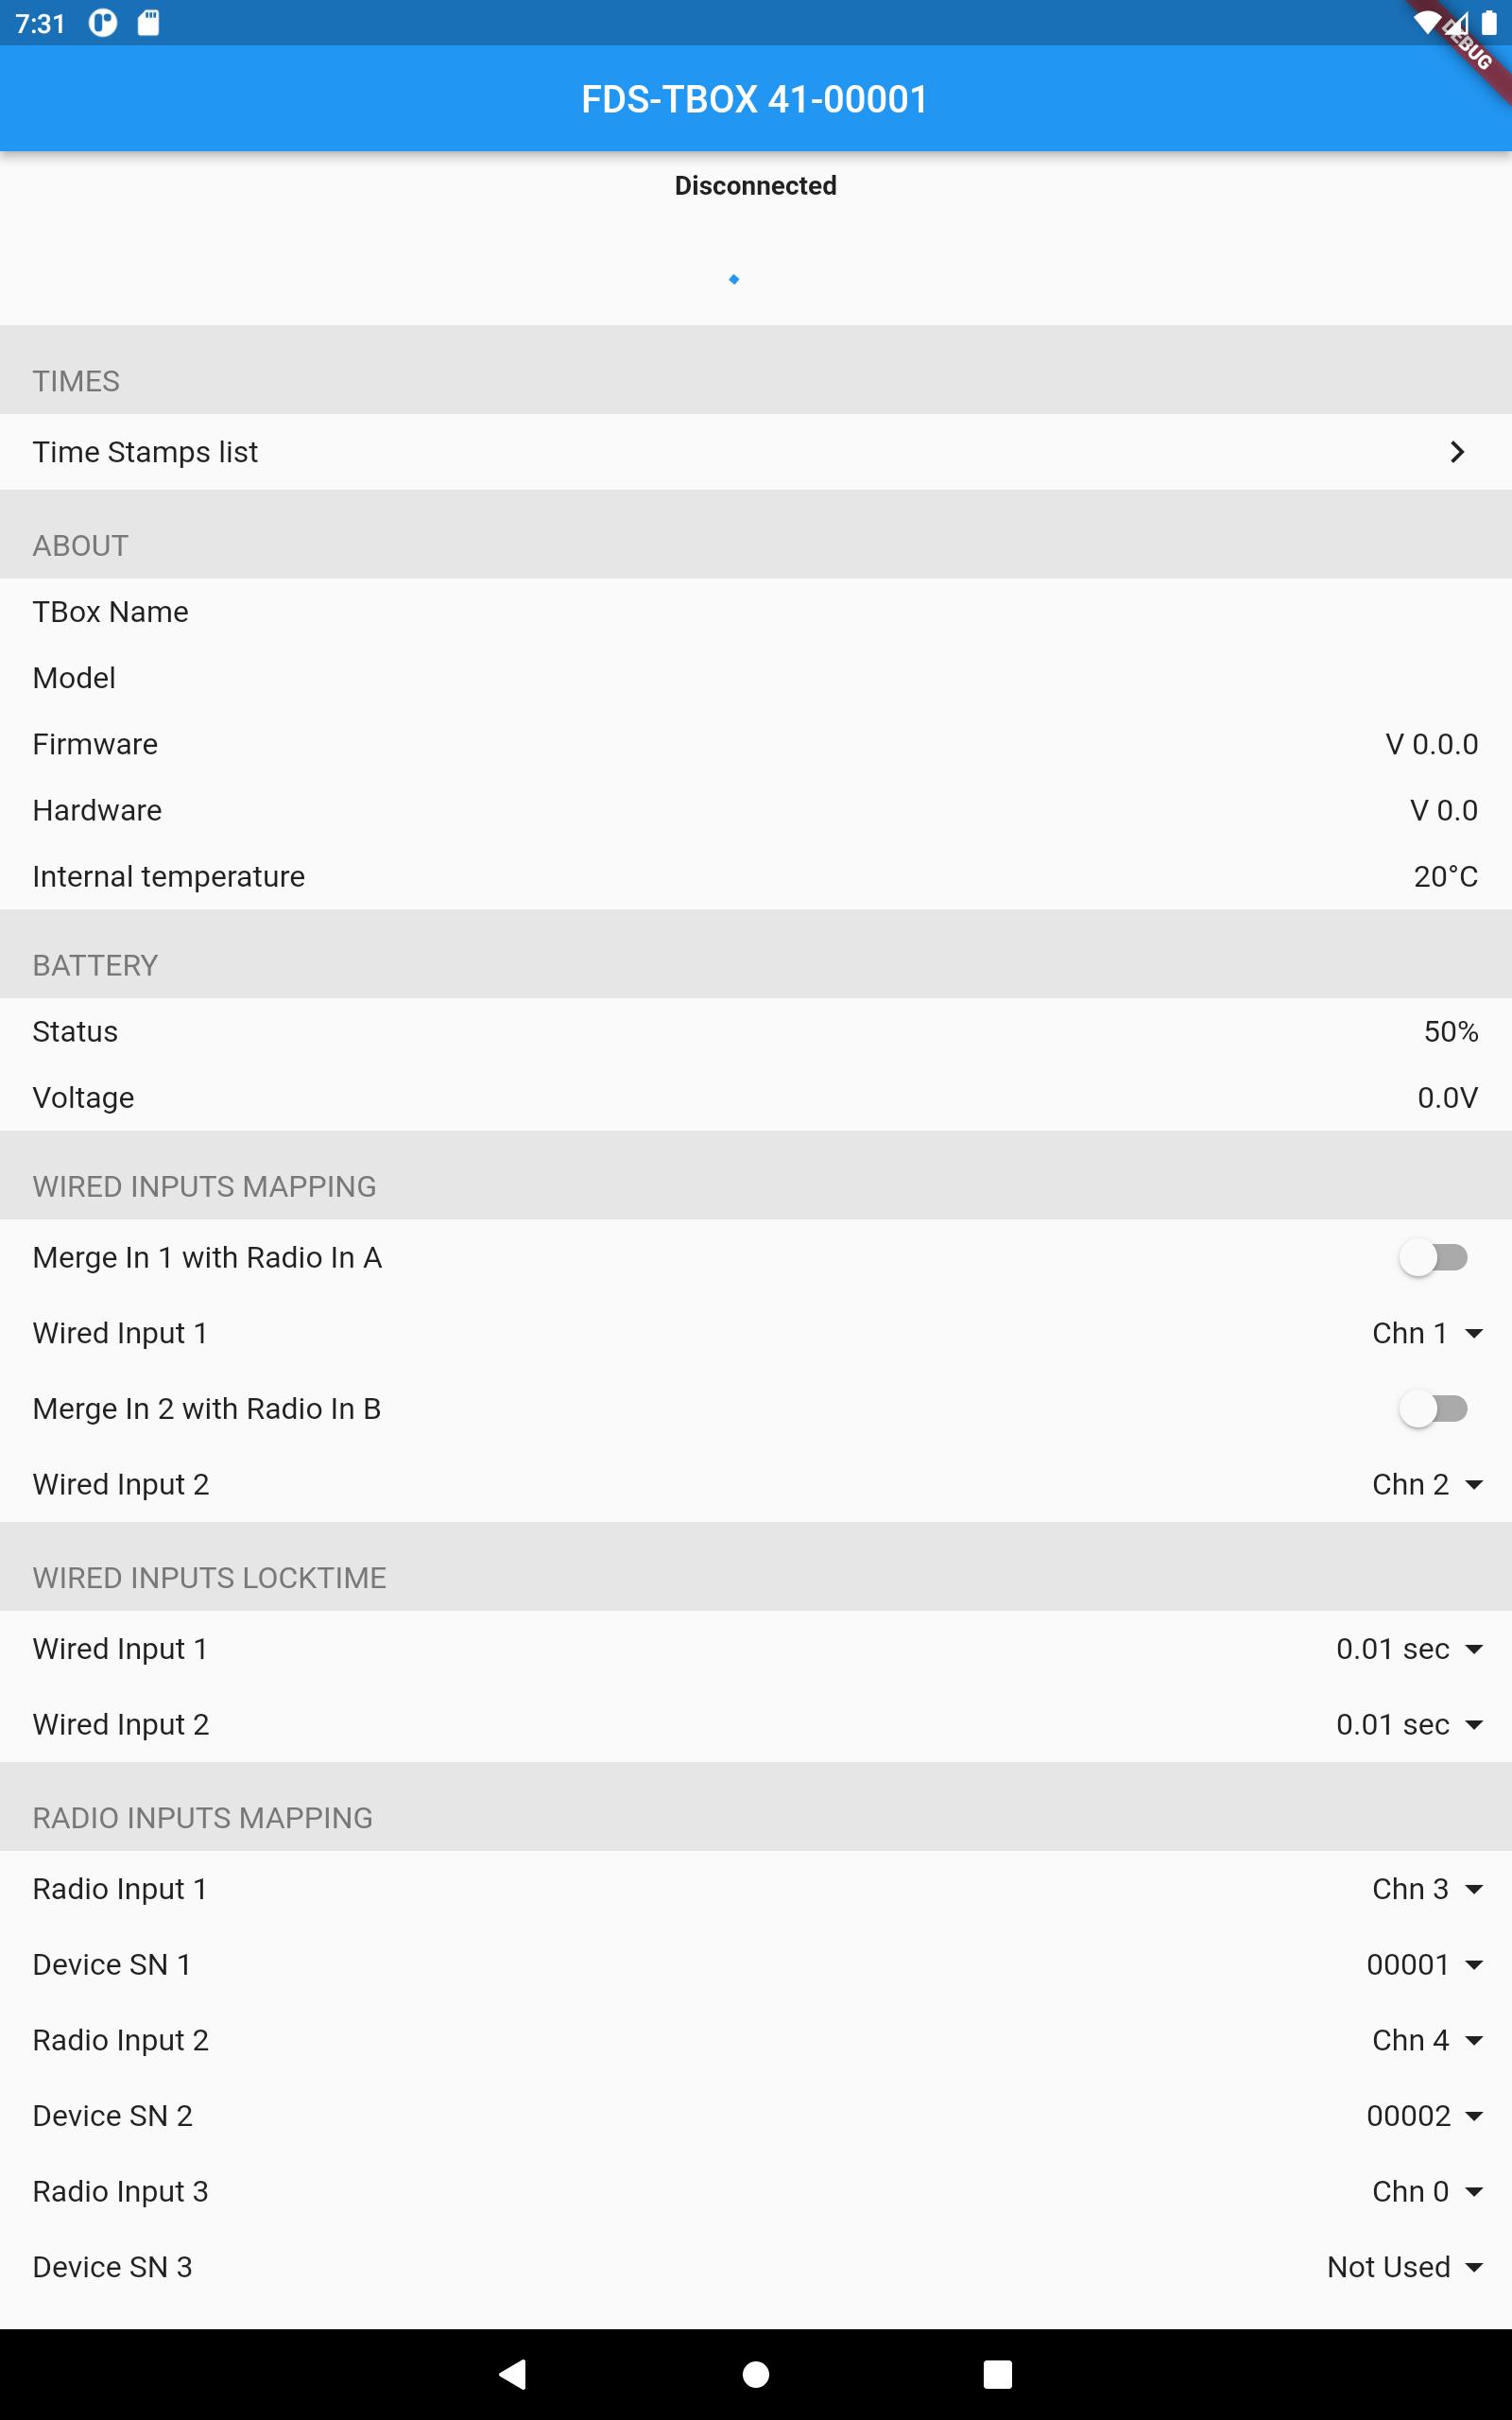Tap the SD card status bar icon
This screenshot has height=2420, width=1512.
pyautogui.click(x=148, y=23)
